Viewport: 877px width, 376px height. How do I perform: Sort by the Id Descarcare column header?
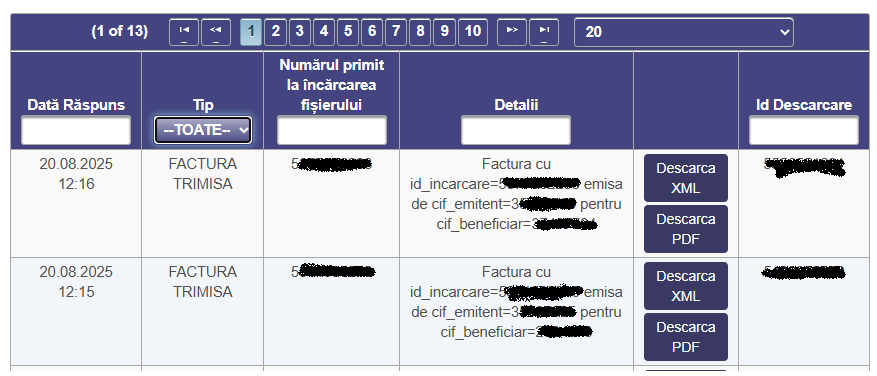click(x=804, y=105)
